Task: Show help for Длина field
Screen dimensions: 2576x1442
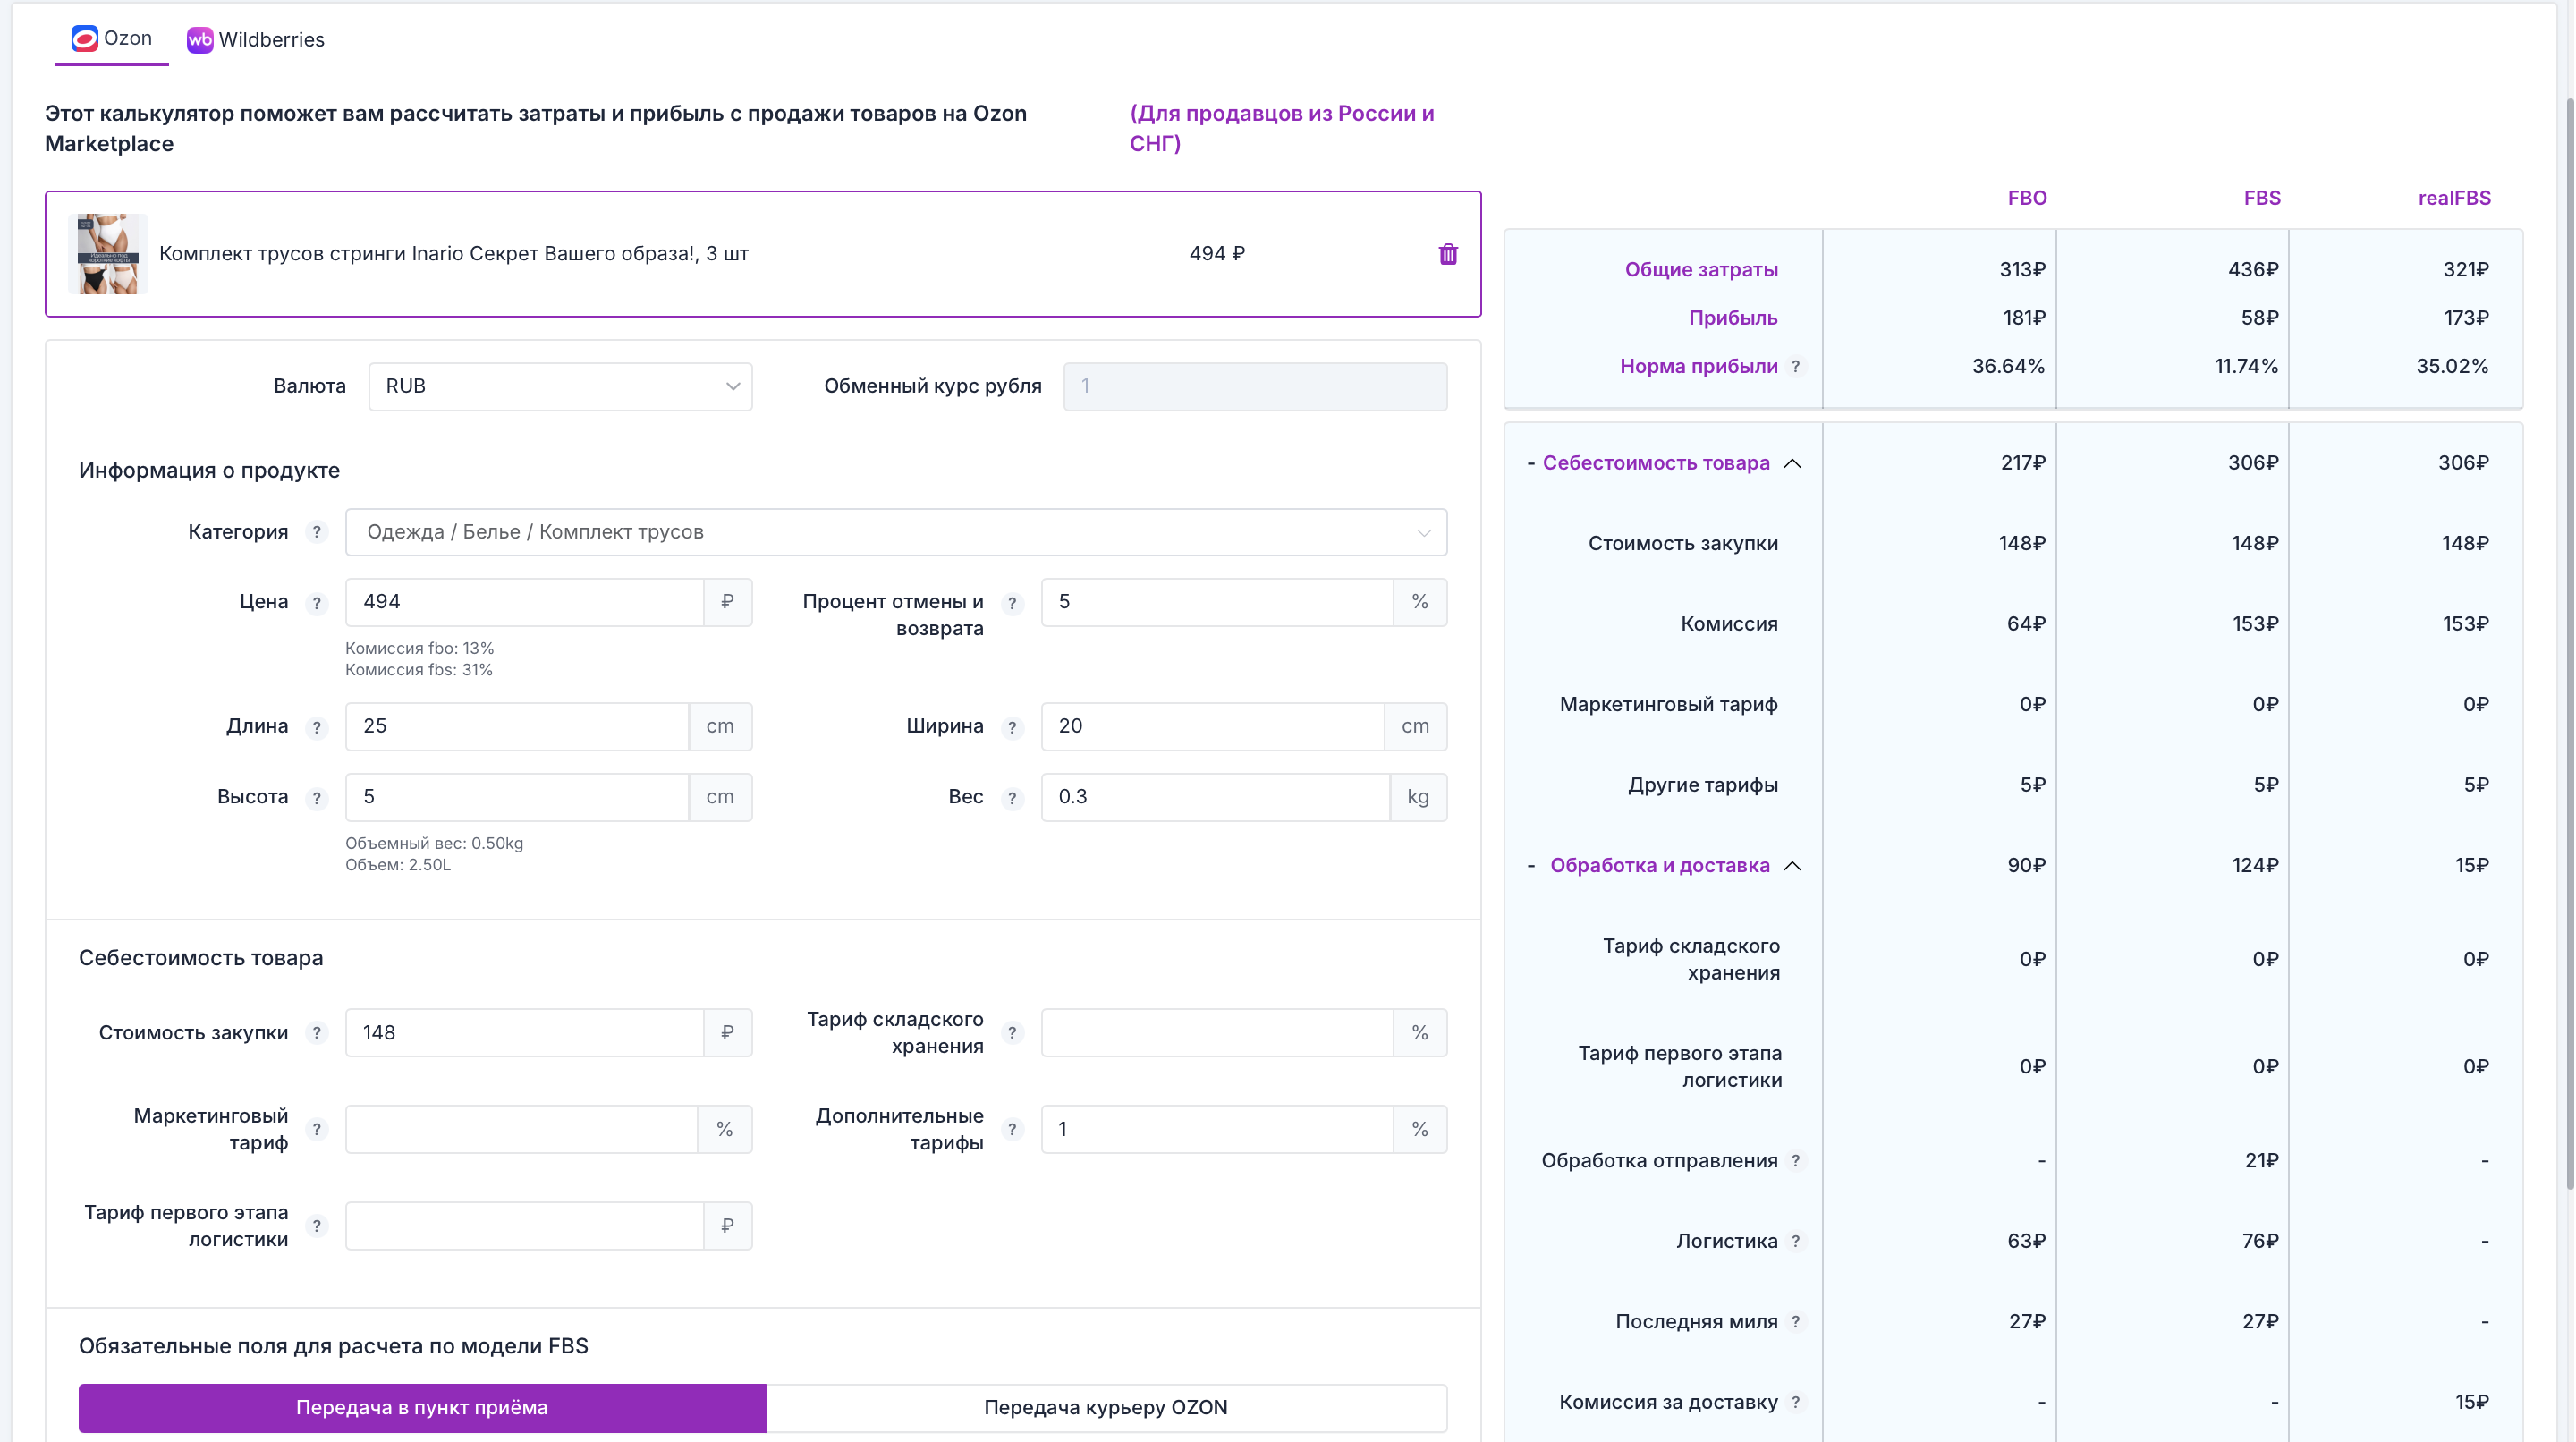Action: click(317, 727)
